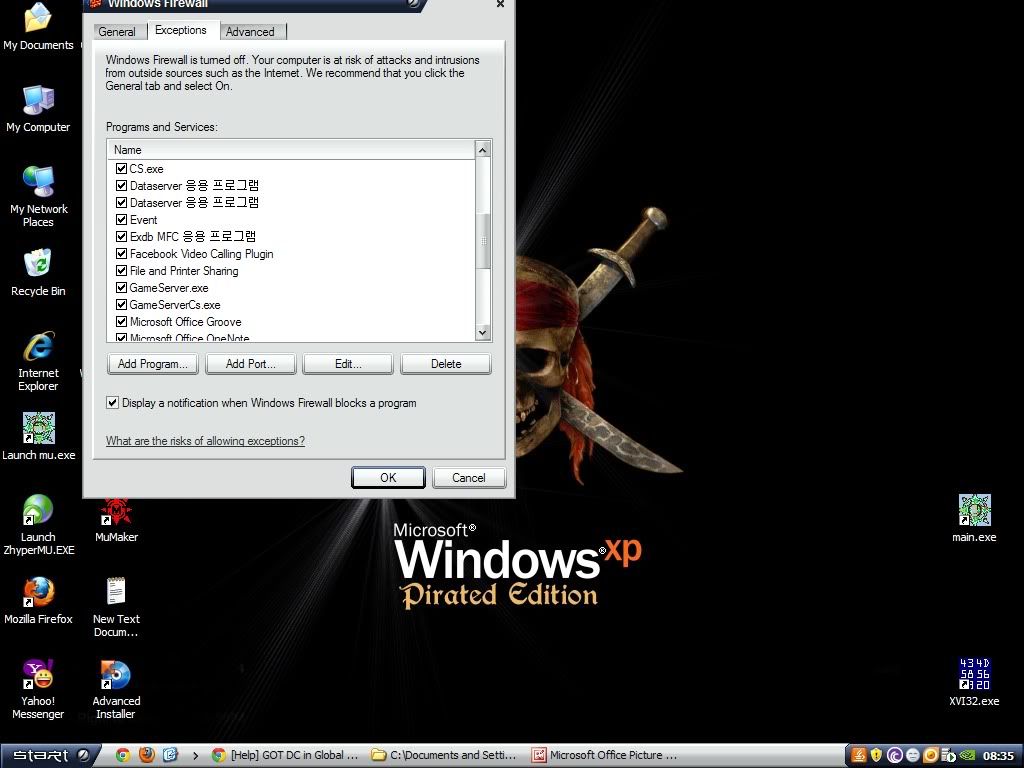Viewport: 1024px width, 768px height.
Task: Switch to the General tab
Action: pos(117,32)
